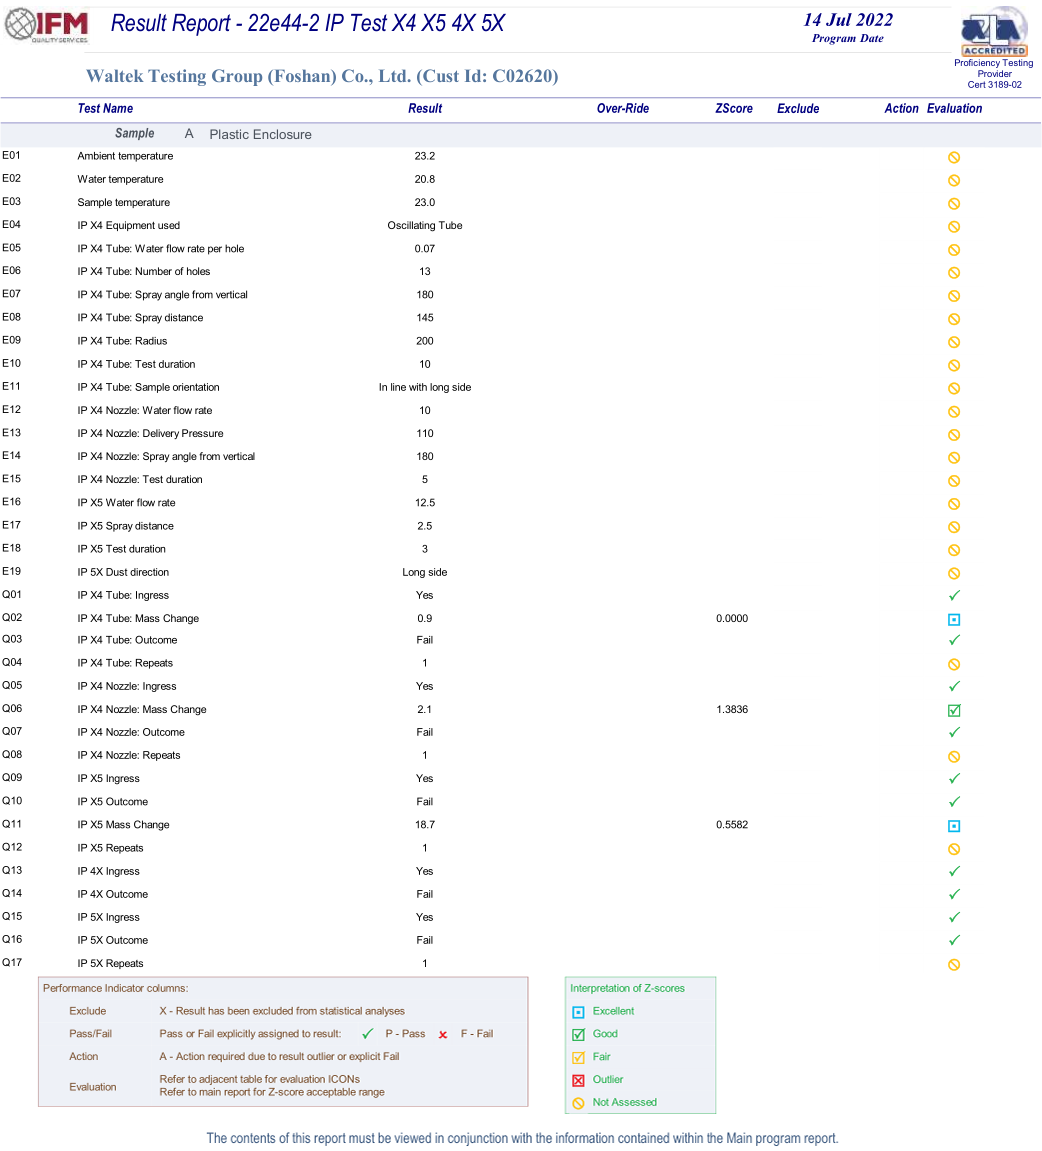Click the Test Name column header
This screenshot has width=1042, height=1151.
(x=105, y=109)
